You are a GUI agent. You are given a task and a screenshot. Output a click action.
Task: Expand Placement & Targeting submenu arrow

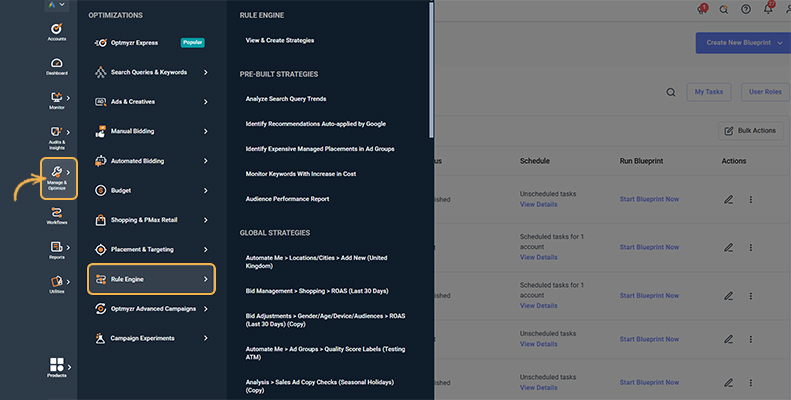[x=205, y=250]
